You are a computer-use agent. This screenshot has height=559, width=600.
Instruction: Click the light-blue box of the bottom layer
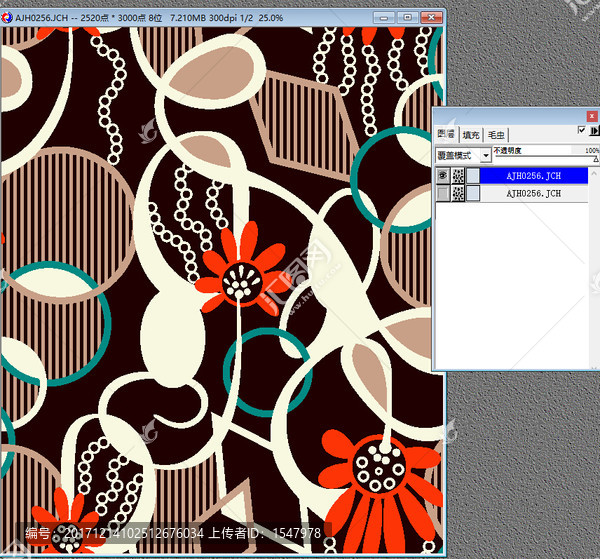click(473, 193)
